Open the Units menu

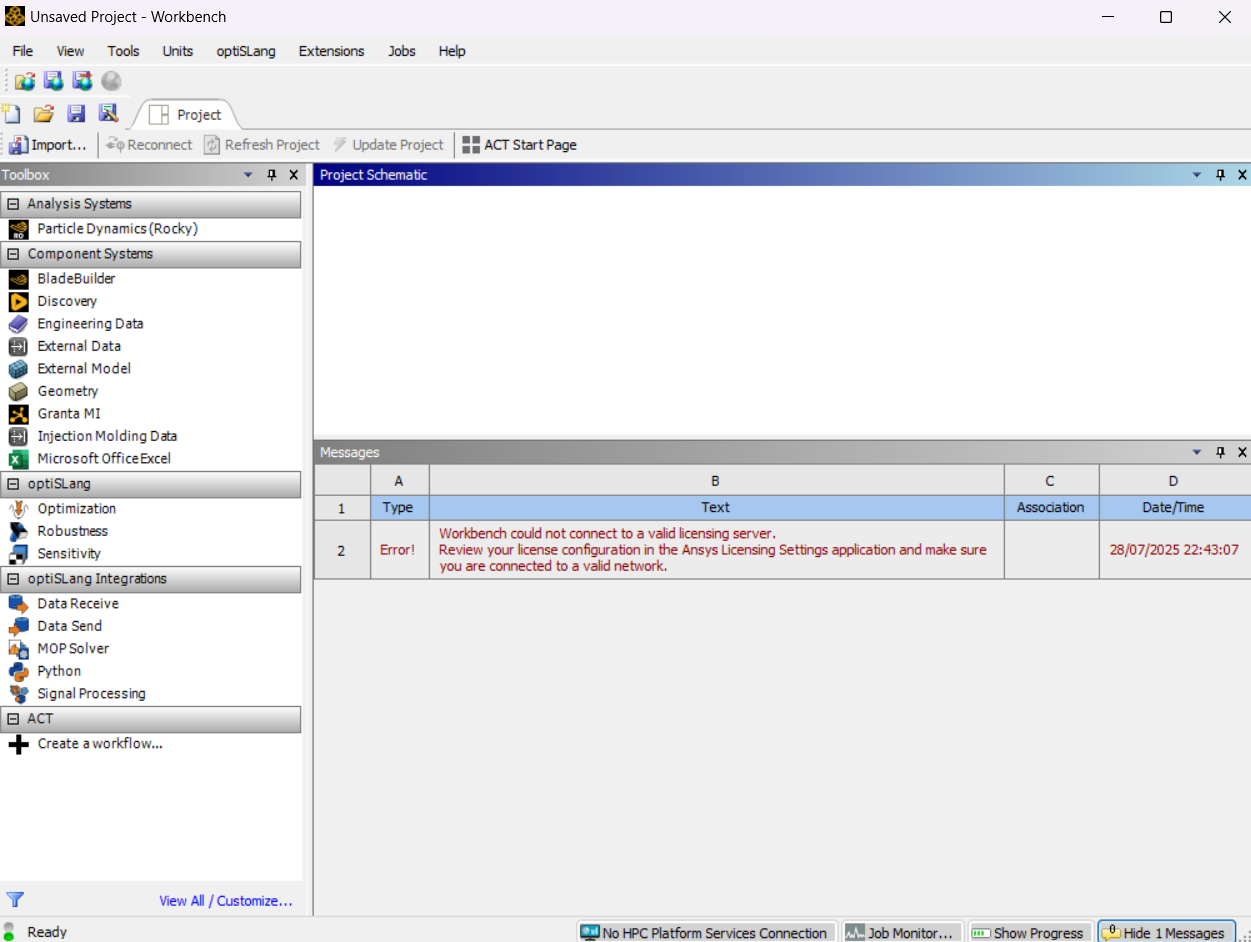point(178,51)
